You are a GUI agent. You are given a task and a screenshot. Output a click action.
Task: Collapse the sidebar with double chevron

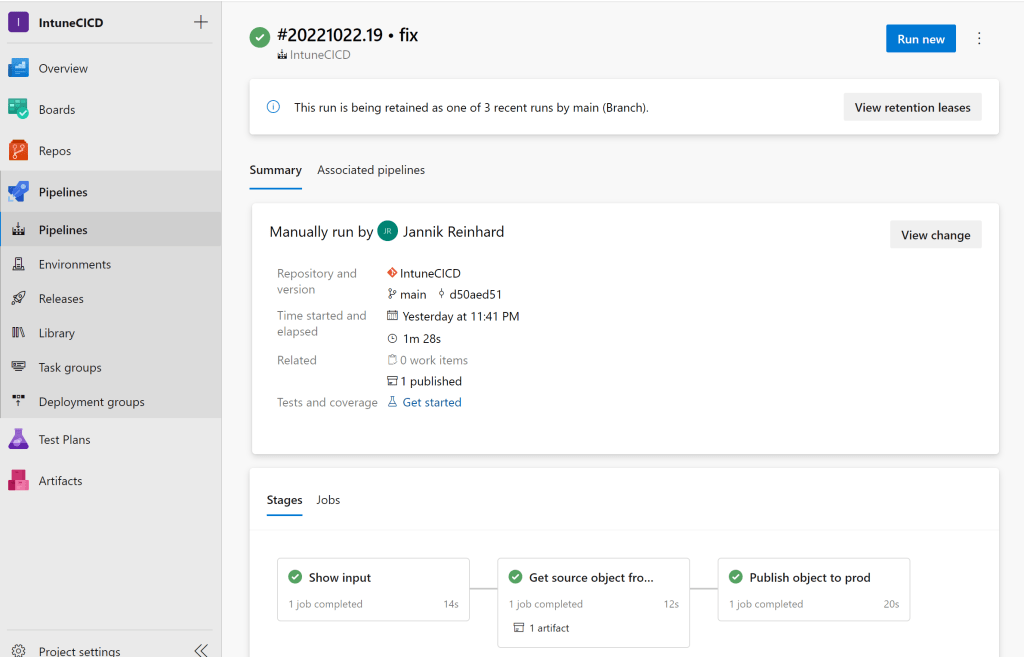click(201, 650)
